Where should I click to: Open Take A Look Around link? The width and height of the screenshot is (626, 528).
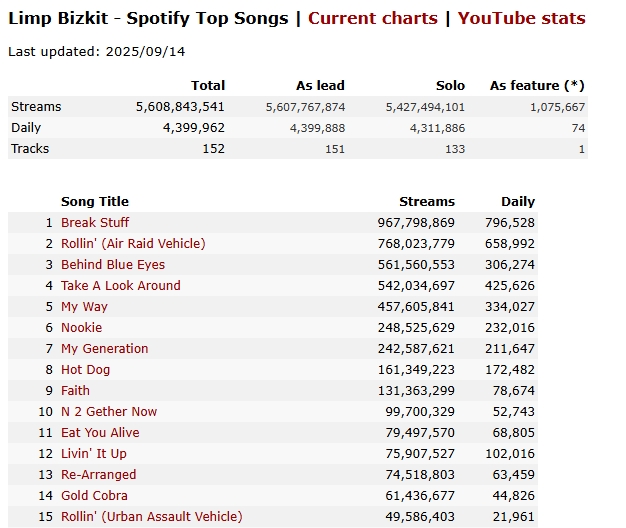[x=121, y=285]
